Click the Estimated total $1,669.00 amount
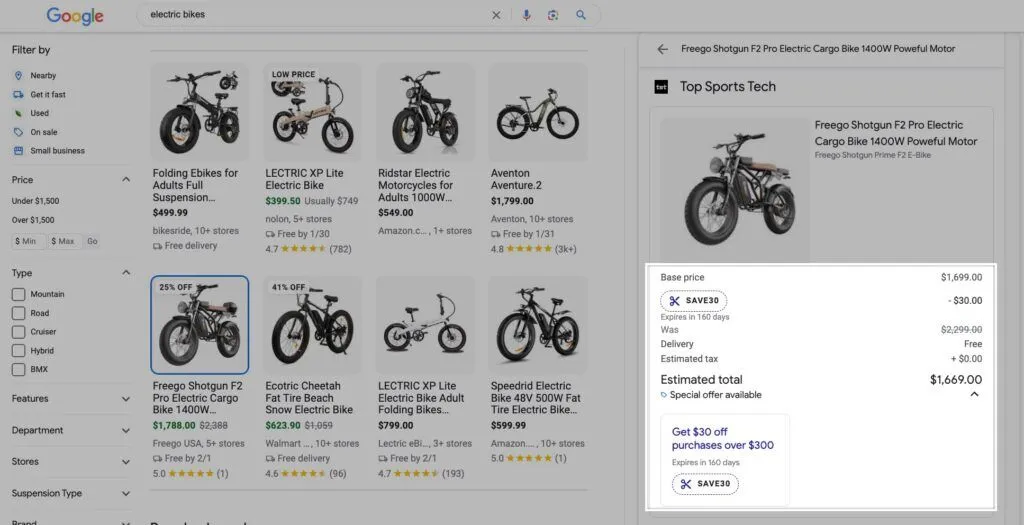This screenshot has height=525, width=1024. [x=955, y=380]
